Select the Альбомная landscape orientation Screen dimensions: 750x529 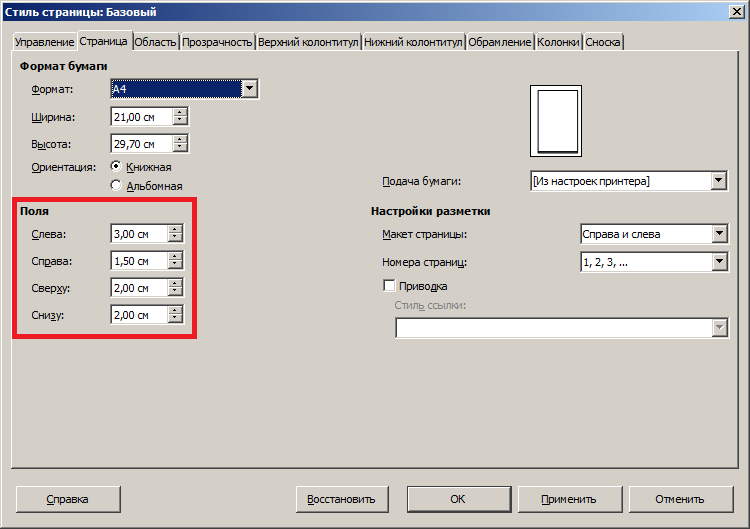pyautogui.click(x=116, y=185)
